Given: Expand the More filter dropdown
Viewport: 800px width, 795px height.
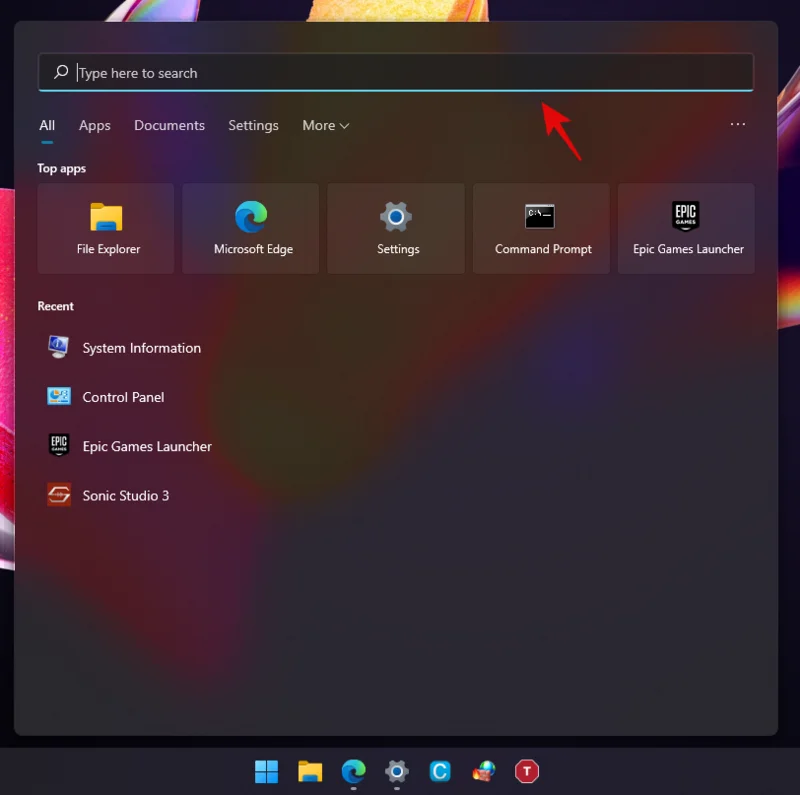Looking at the screenshot, I should [325, 125].
